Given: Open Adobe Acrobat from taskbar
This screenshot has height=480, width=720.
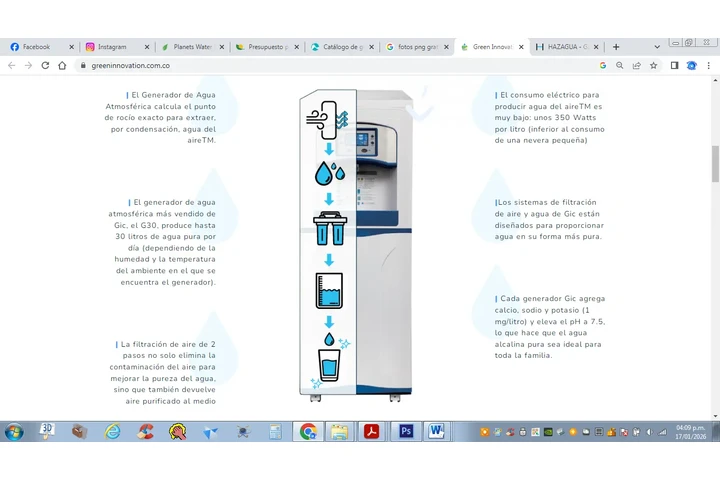Looking at the screenshot, I should [371, 431].
